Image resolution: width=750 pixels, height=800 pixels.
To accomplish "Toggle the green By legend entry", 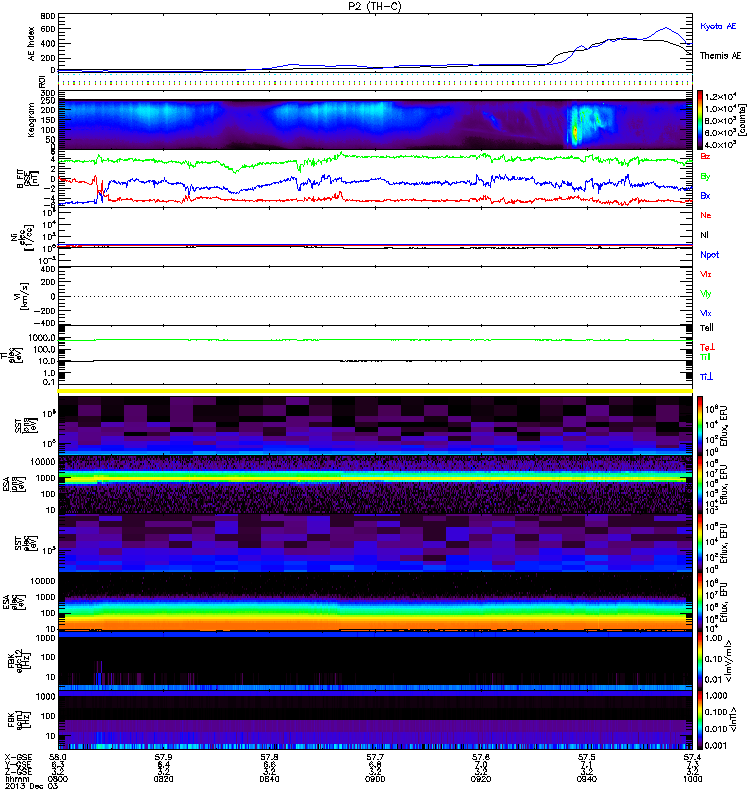I will coord(705,177).
